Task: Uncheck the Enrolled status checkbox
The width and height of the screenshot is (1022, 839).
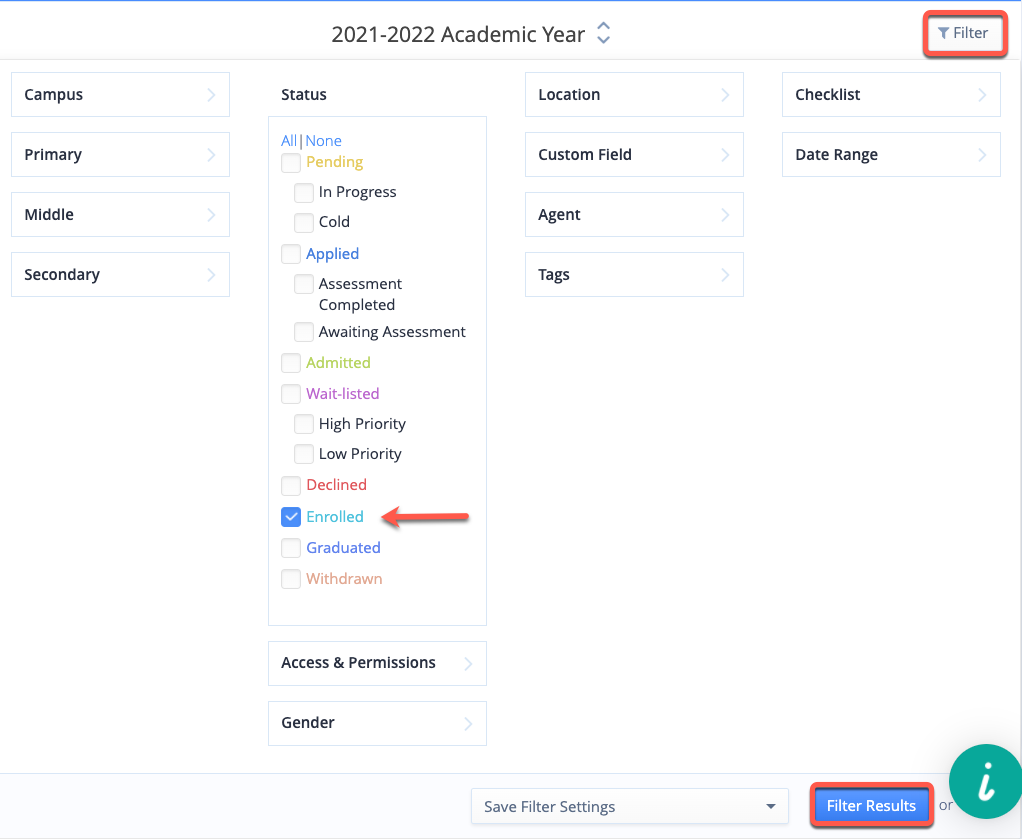Action: (291, 517)
